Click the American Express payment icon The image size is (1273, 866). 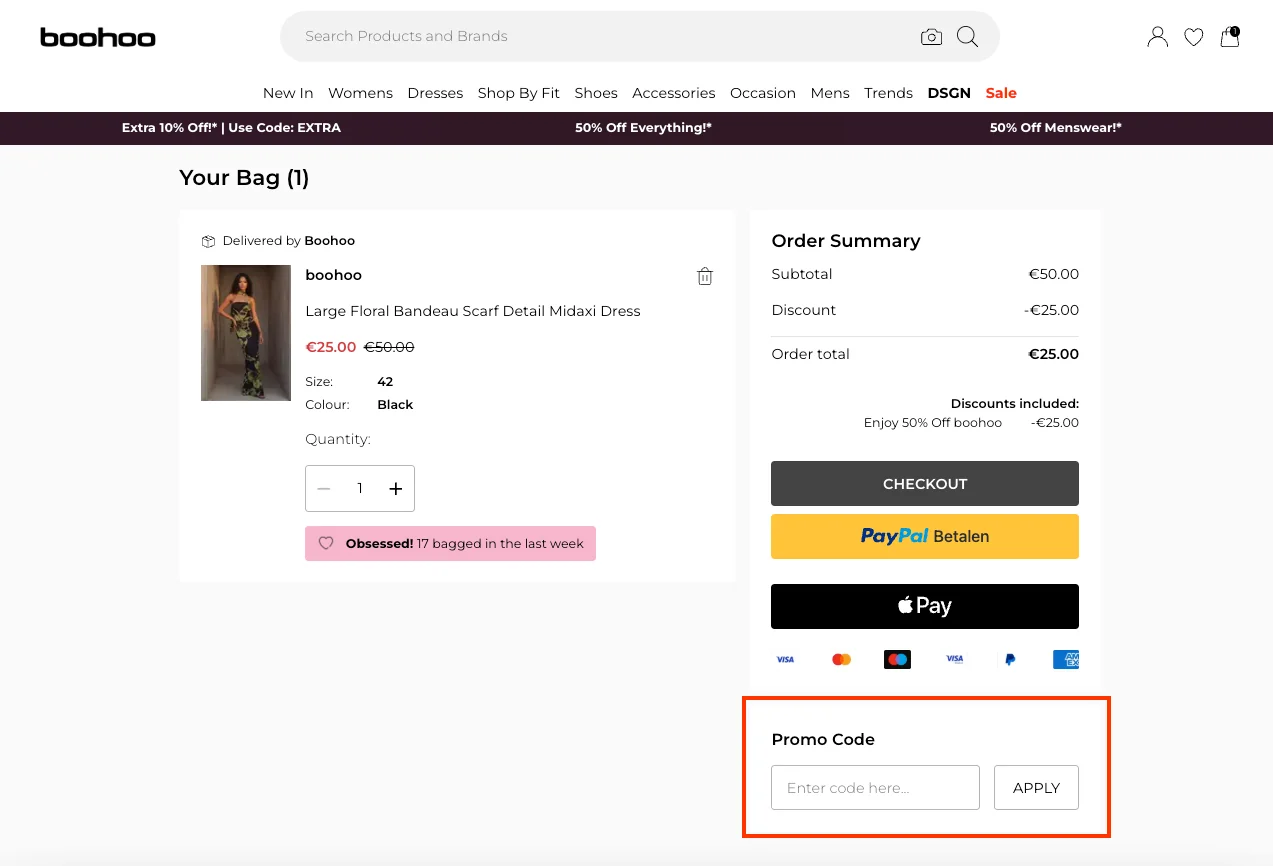coord(1065,659)
